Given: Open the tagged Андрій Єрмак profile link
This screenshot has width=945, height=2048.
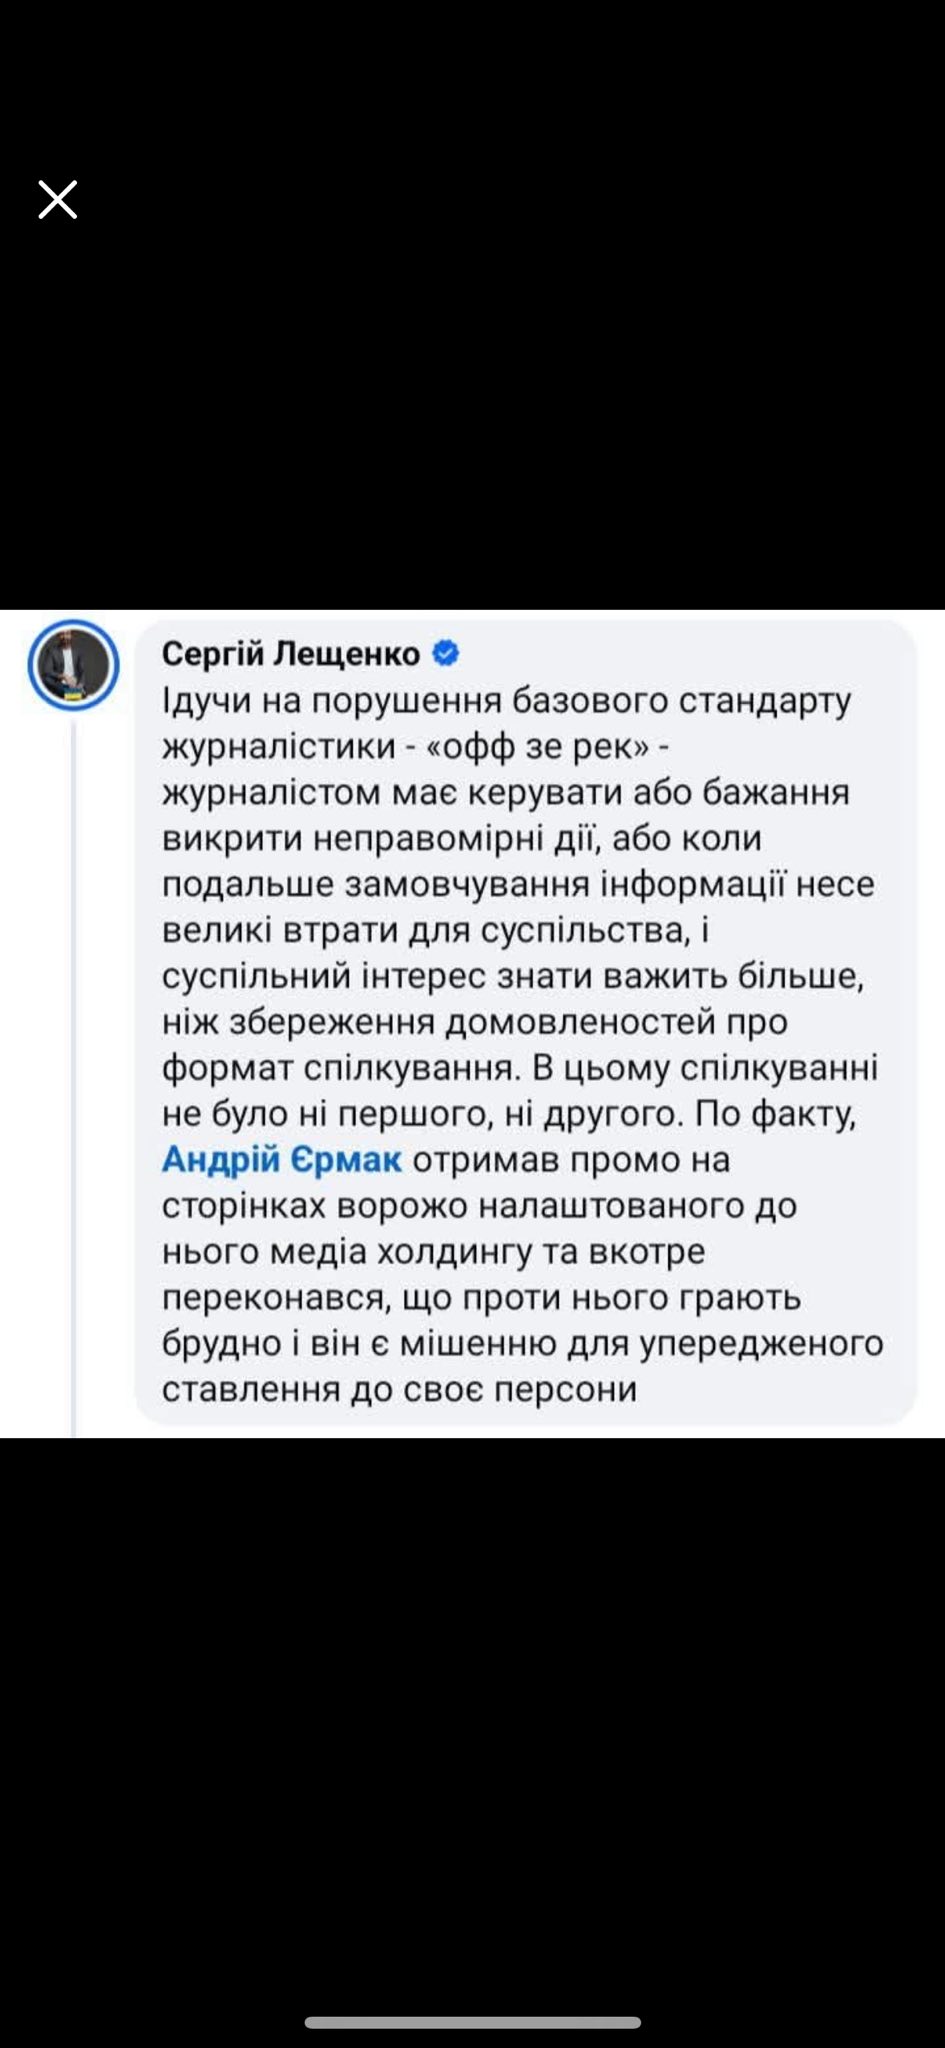Looking at the screenshot, I should (x=282, y=1160).
